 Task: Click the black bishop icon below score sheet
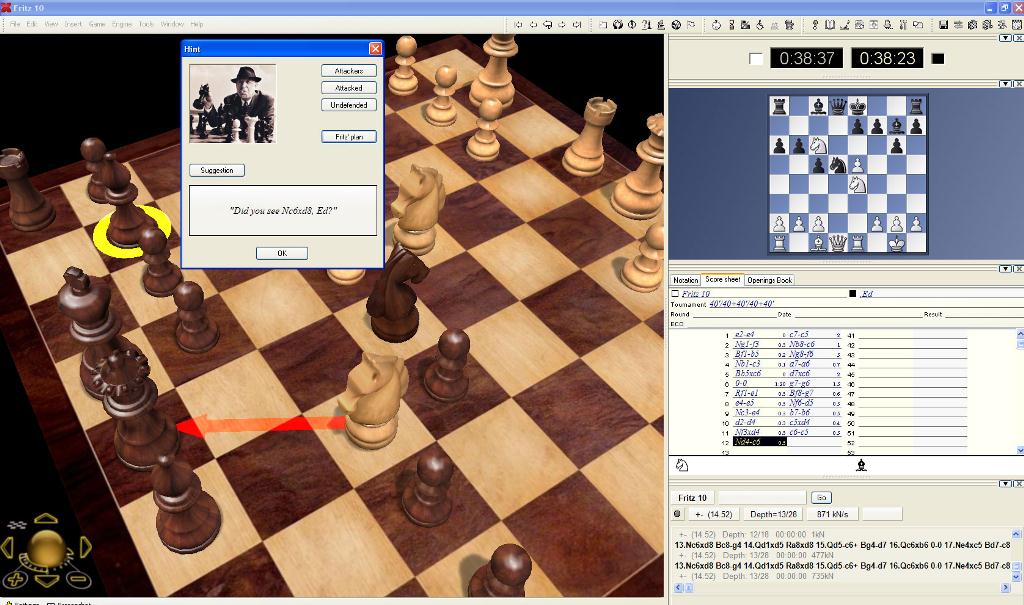(861, 465)
